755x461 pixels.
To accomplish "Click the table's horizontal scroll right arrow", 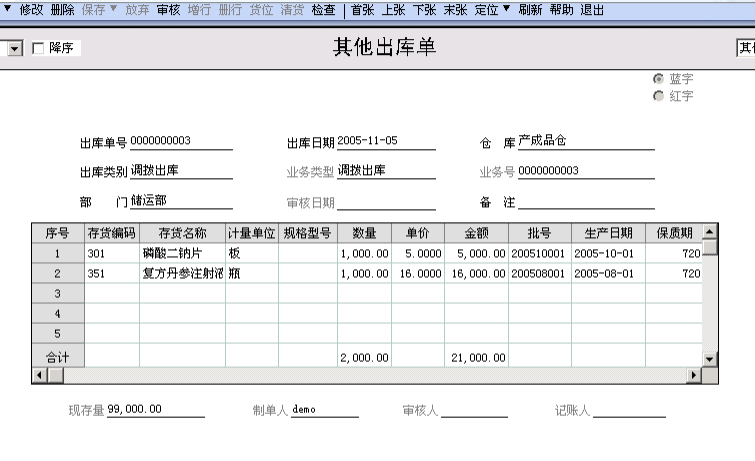I will (693, 375).
